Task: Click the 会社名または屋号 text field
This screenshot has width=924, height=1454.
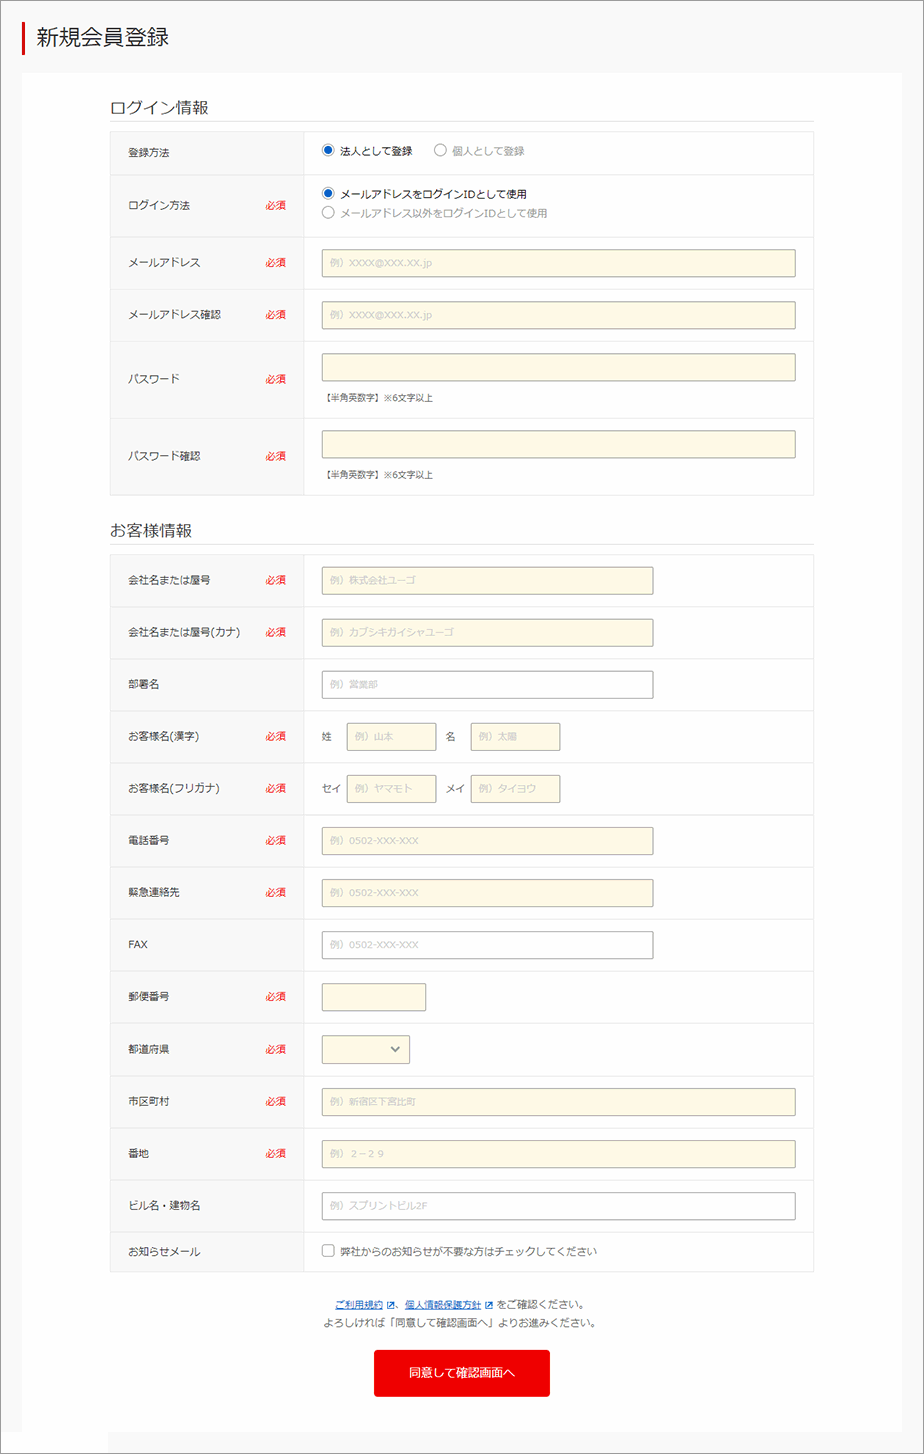Action: pos(487,580)
